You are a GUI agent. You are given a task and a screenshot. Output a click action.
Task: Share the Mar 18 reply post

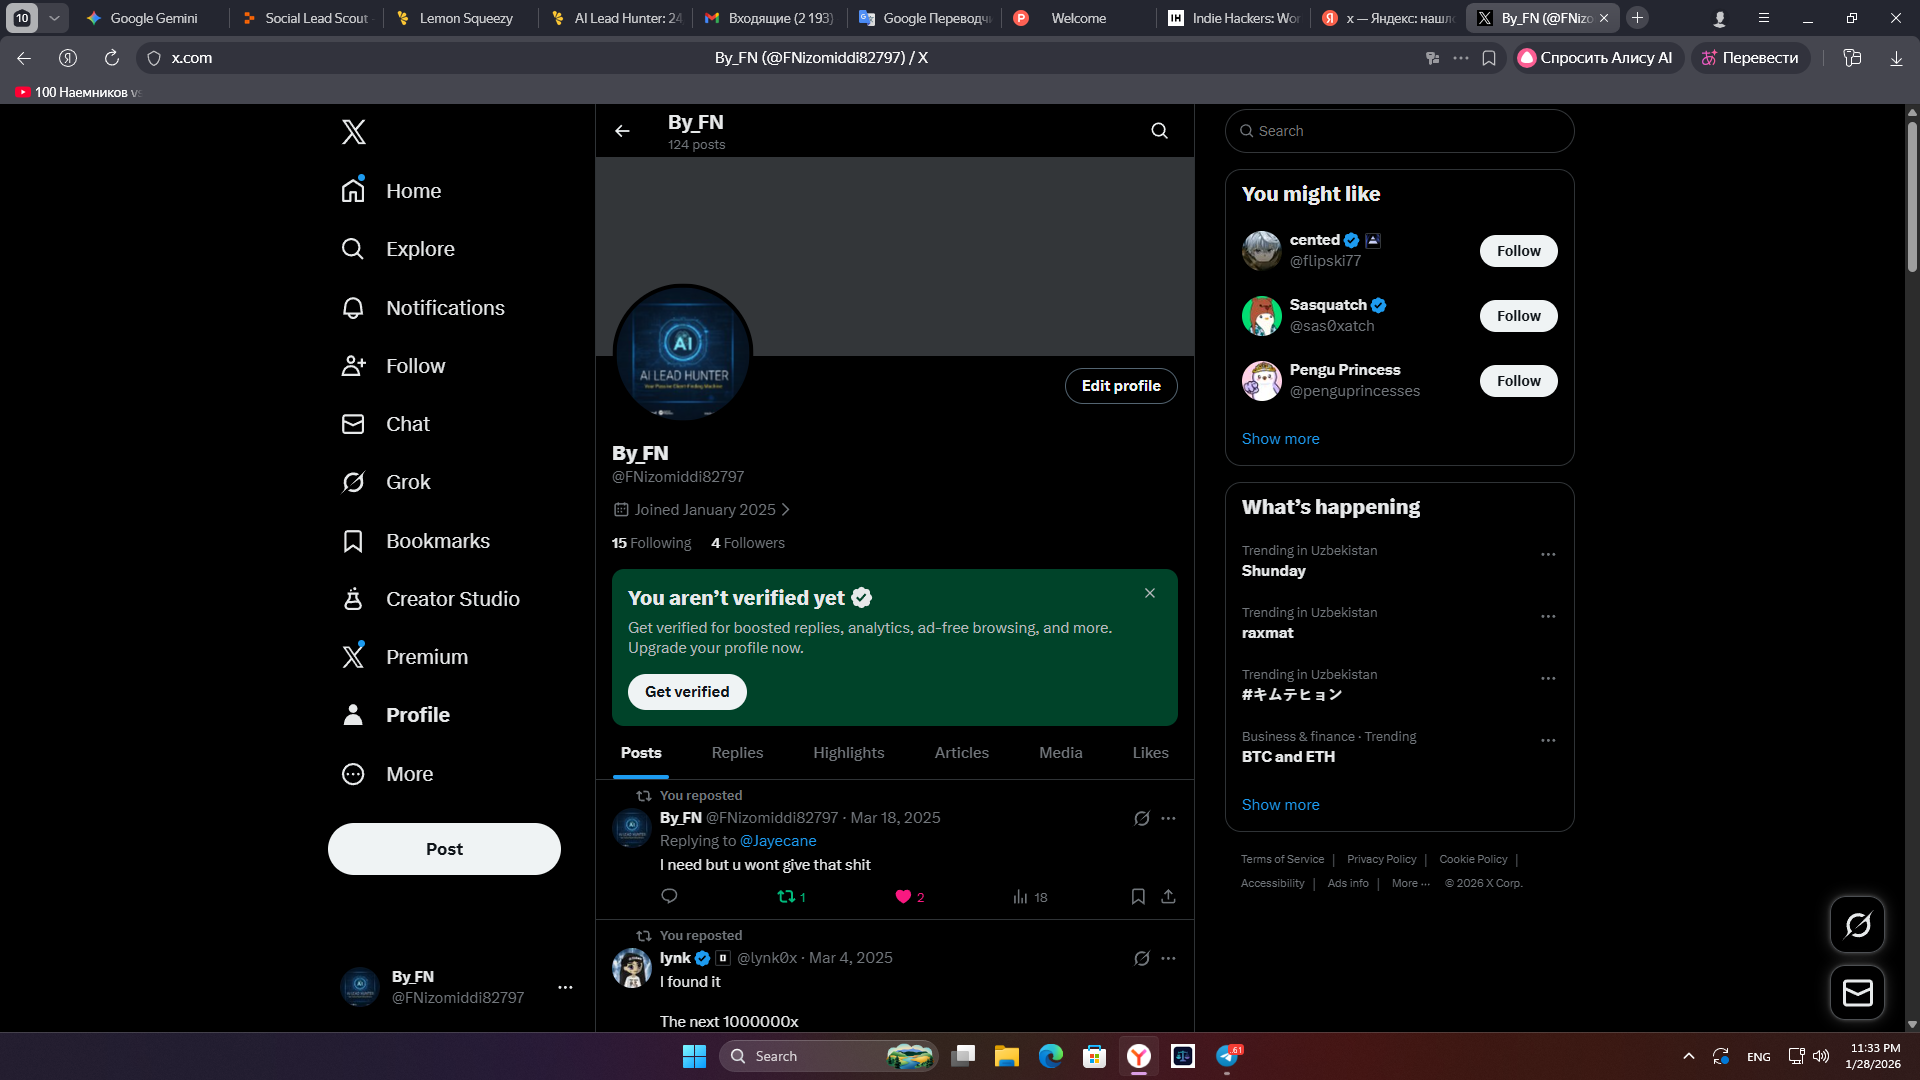(1168, 897)
